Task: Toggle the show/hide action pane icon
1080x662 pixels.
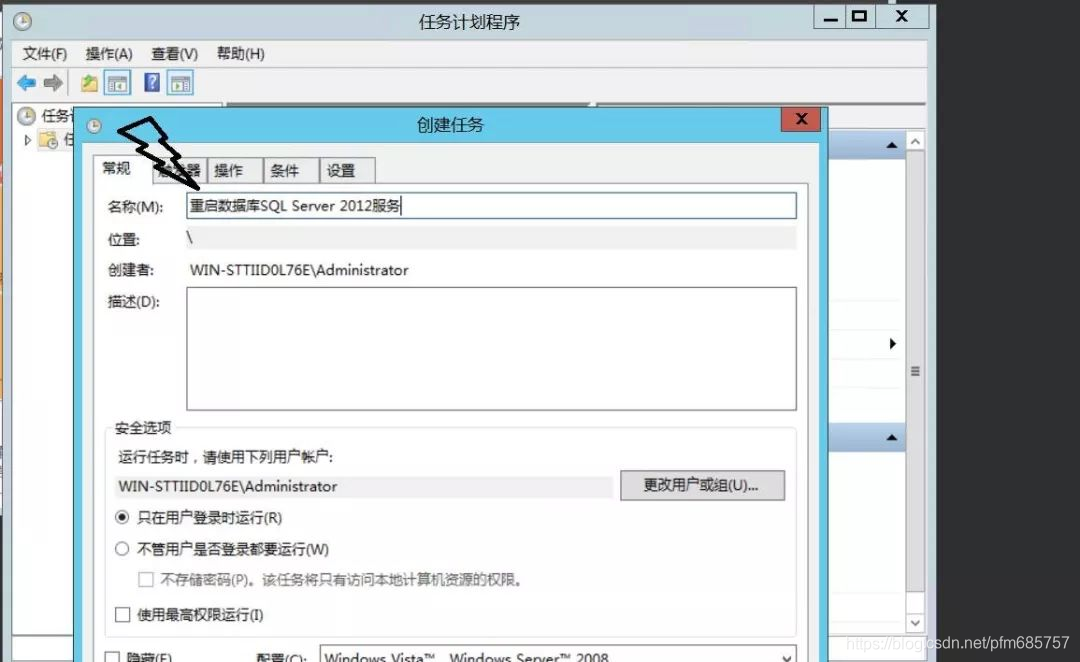Action: click(x=180, y=83)
